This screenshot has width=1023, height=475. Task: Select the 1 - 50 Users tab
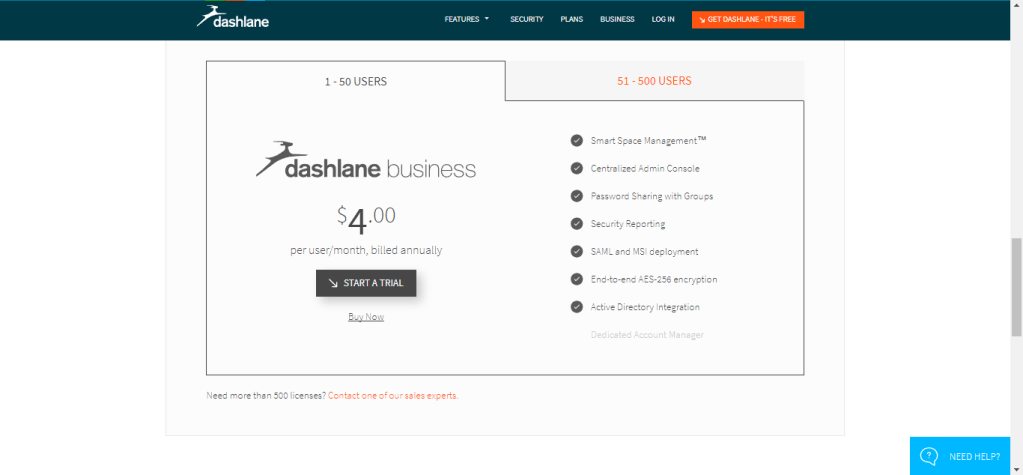click(x=356, y=82)
